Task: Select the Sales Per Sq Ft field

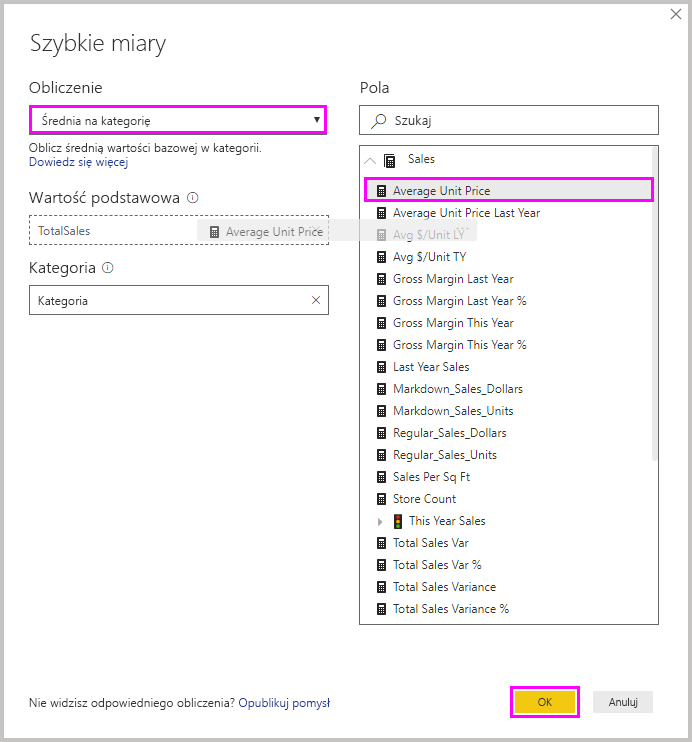Action: (x=431, y=477)
